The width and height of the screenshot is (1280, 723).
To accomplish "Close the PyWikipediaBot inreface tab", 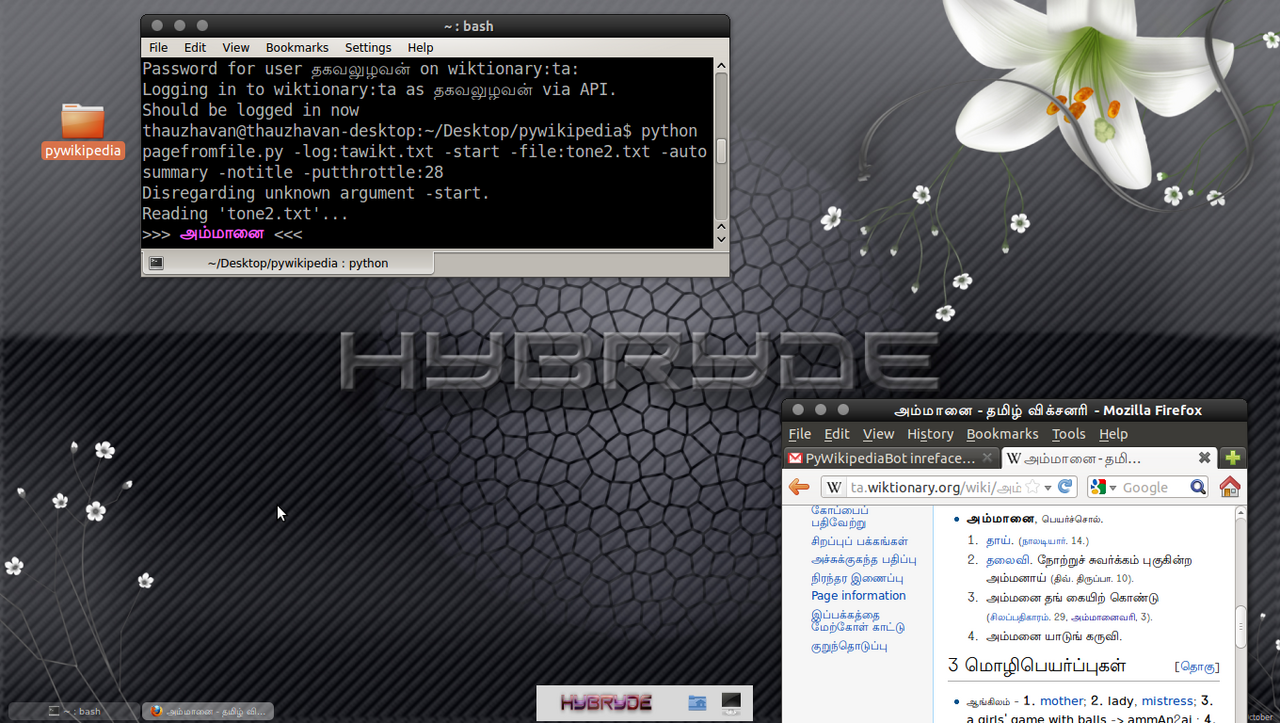I will tap(987, 457).
